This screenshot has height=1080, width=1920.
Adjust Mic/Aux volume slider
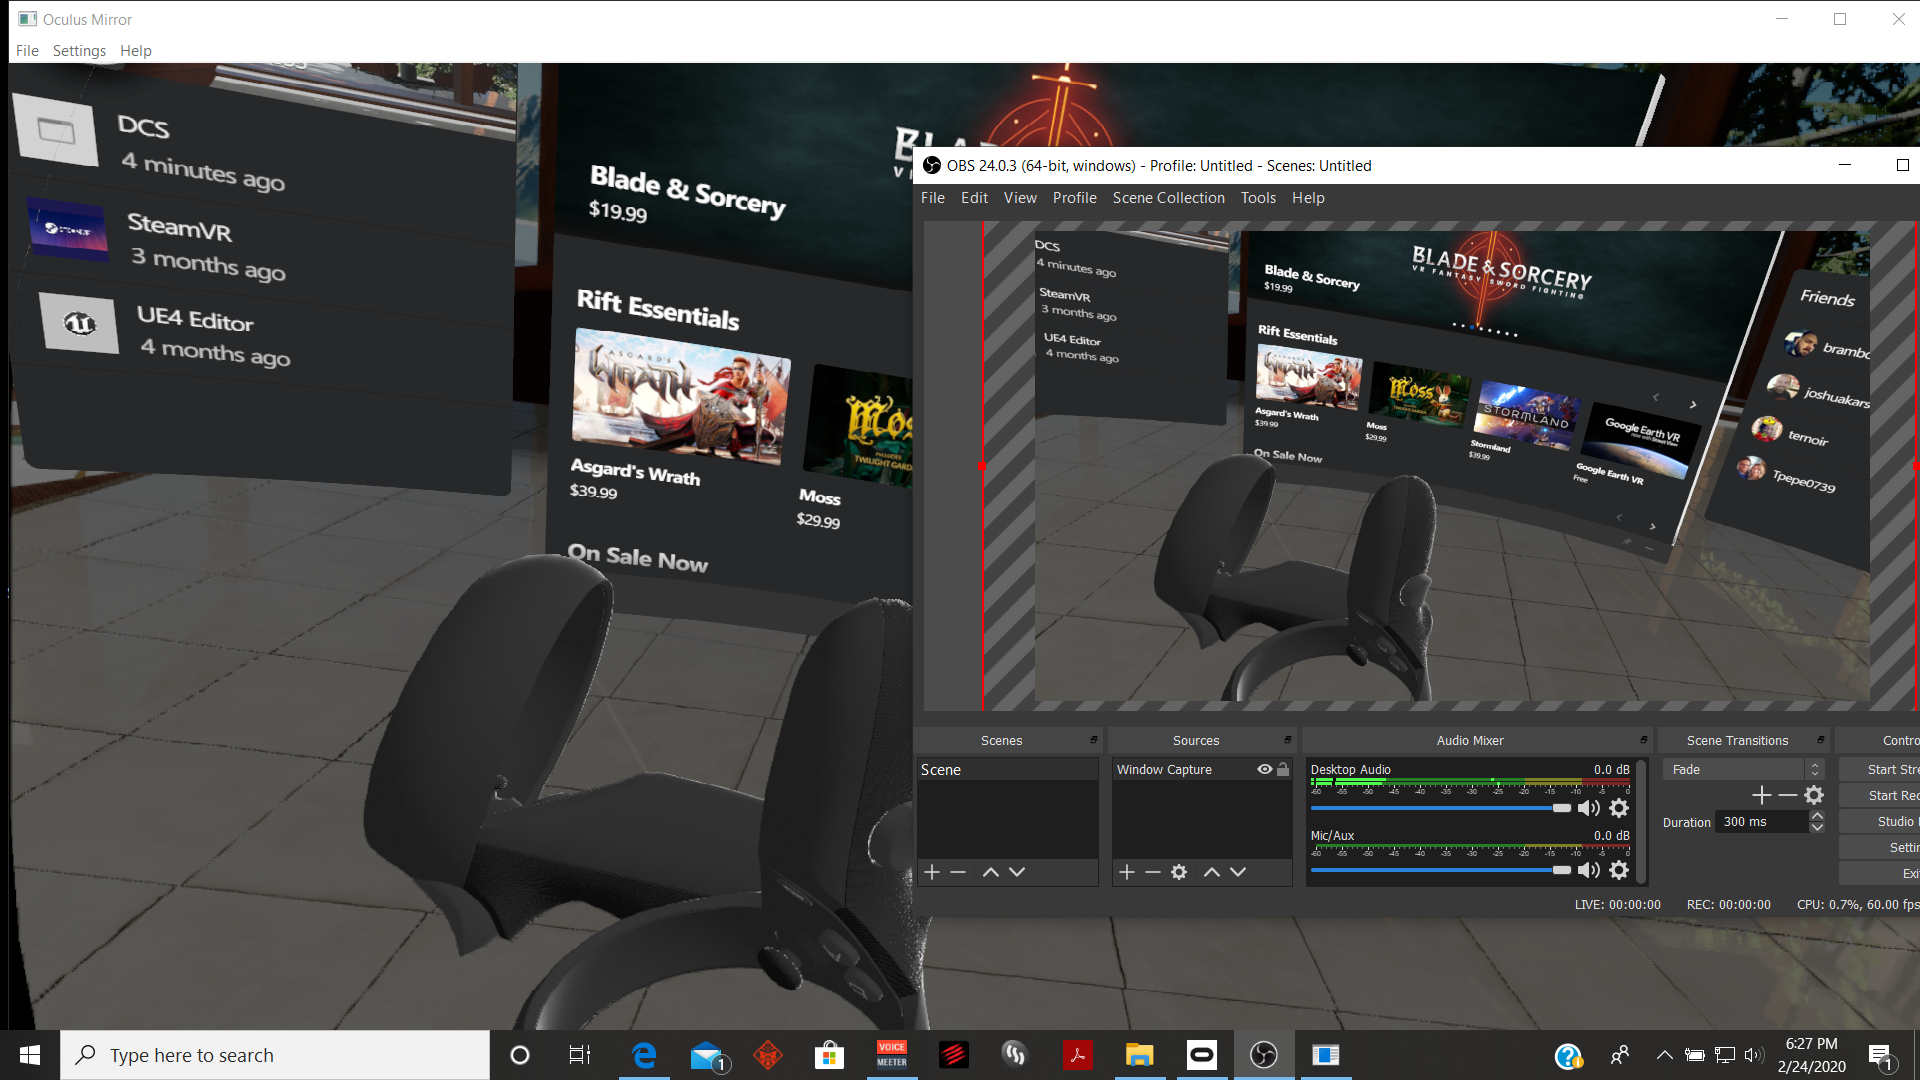1441,870
